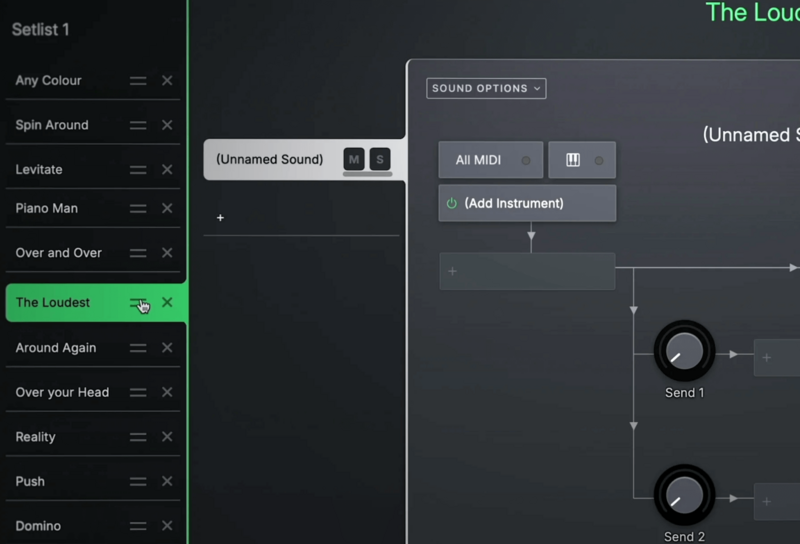Click the X icon beside Domino
Screen dimensions: 800x544
(167, 526)
